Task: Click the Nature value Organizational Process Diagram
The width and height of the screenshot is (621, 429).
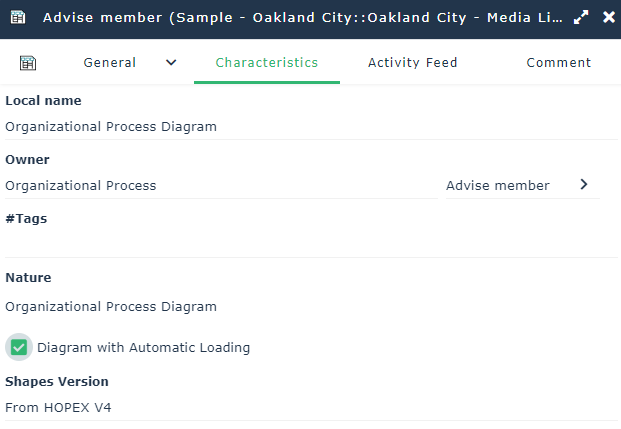Action: pyautogui.click(x=111, y=307)
